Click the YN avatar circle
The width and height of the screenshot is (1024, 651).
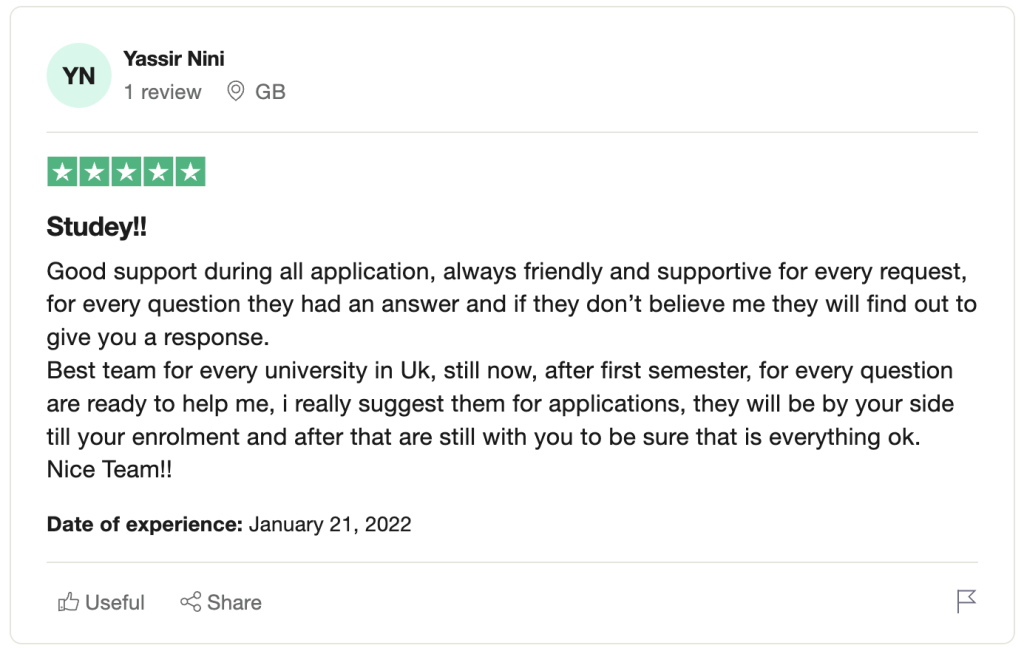click(x=79, y=76)
